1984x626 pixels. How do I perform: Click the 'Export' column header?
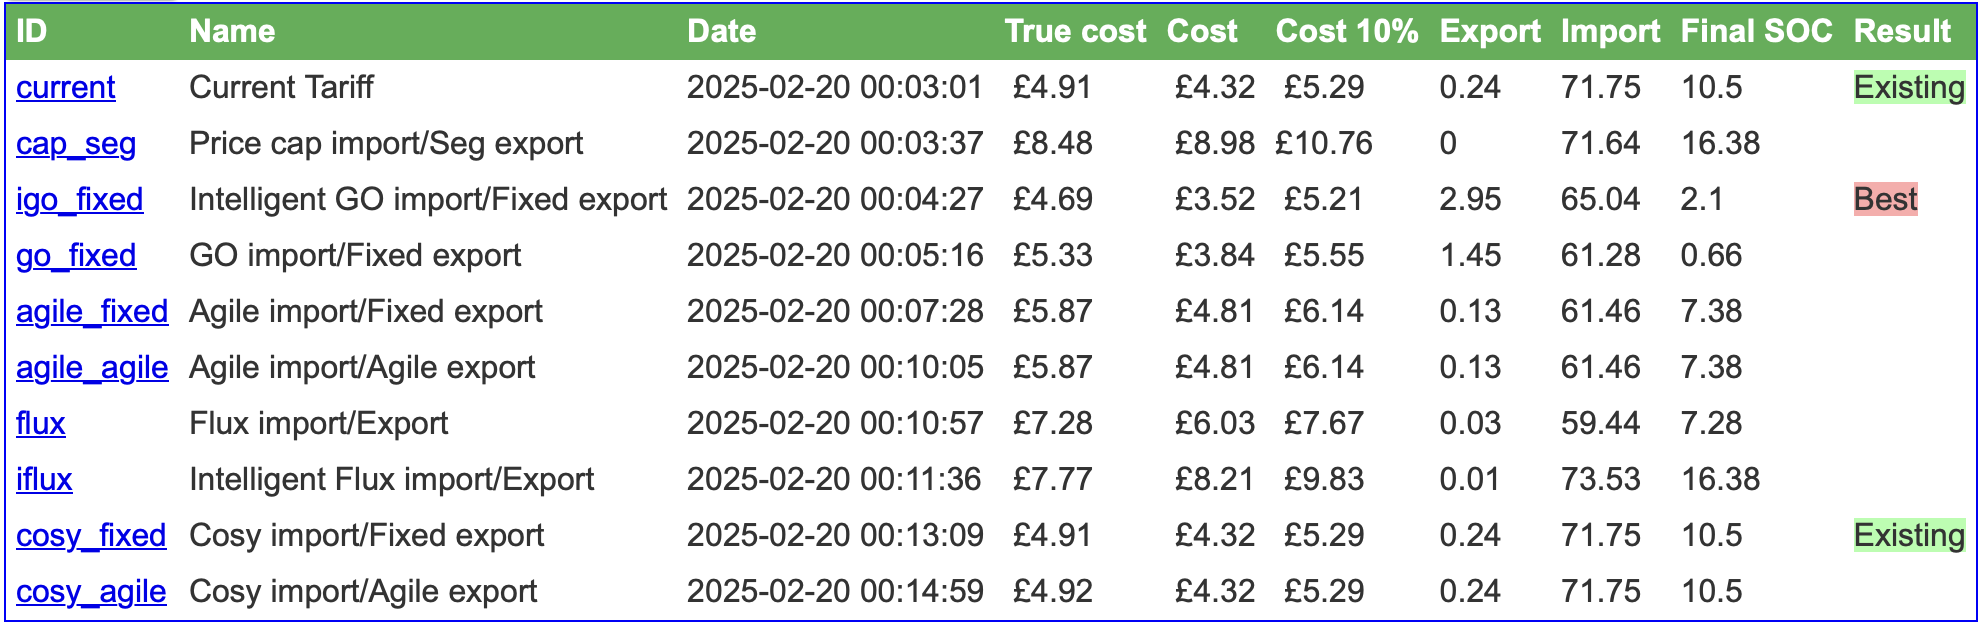pyautogui.click(x=1490, y=32)
